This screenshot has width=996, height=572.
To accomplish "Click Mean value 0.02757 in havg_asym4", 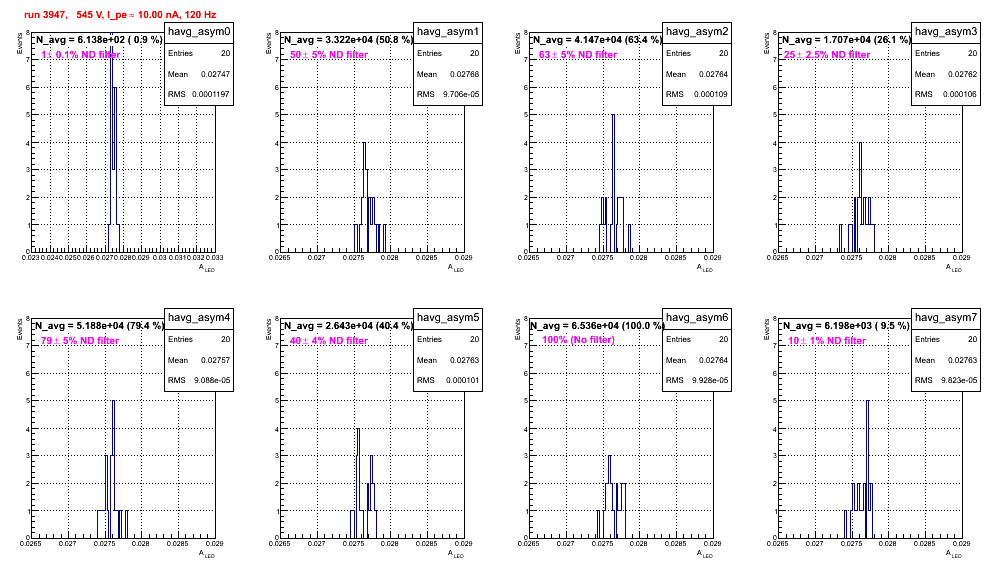I will 215,360.
